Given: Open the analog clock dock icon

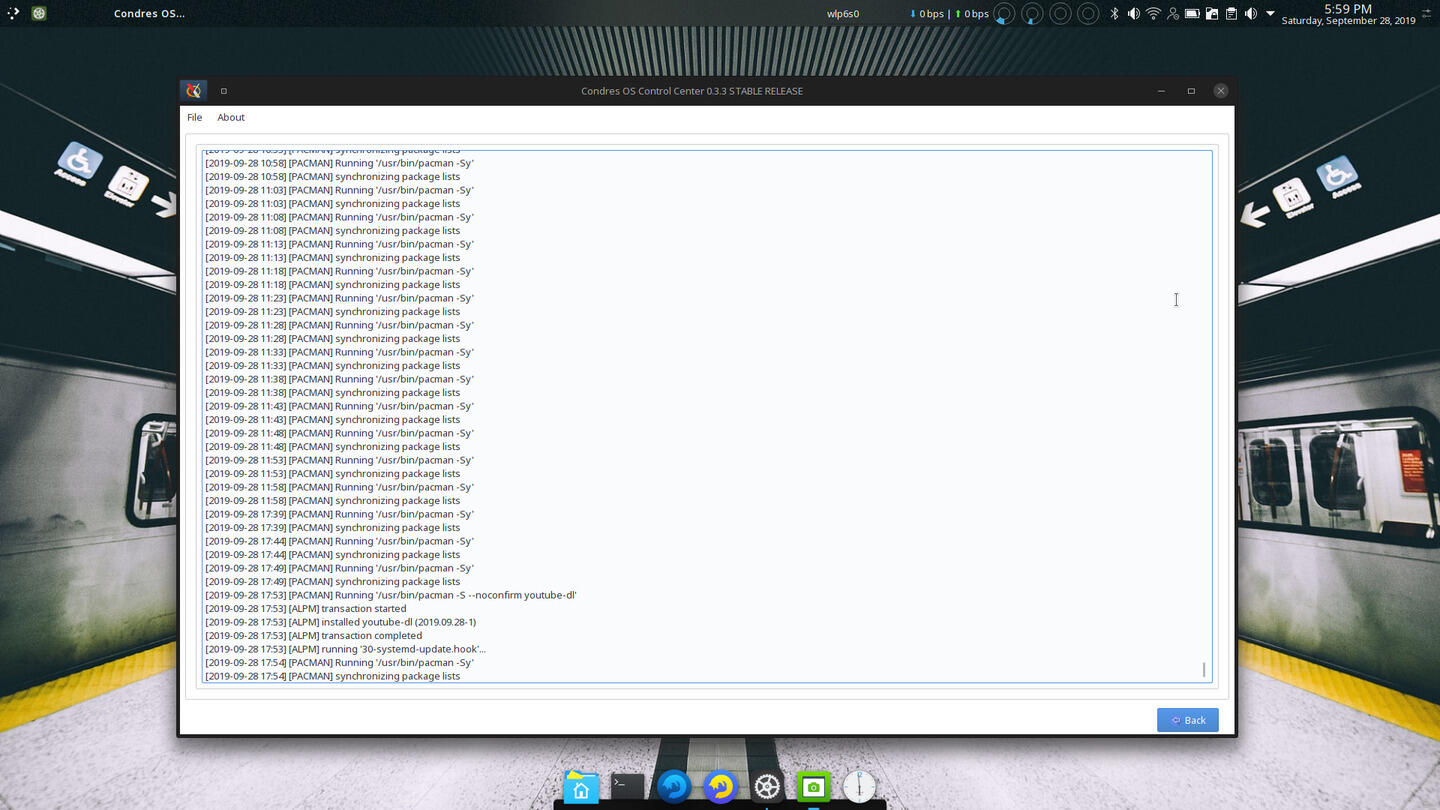Looking at the screenshot, I should (x=859, y=787).
